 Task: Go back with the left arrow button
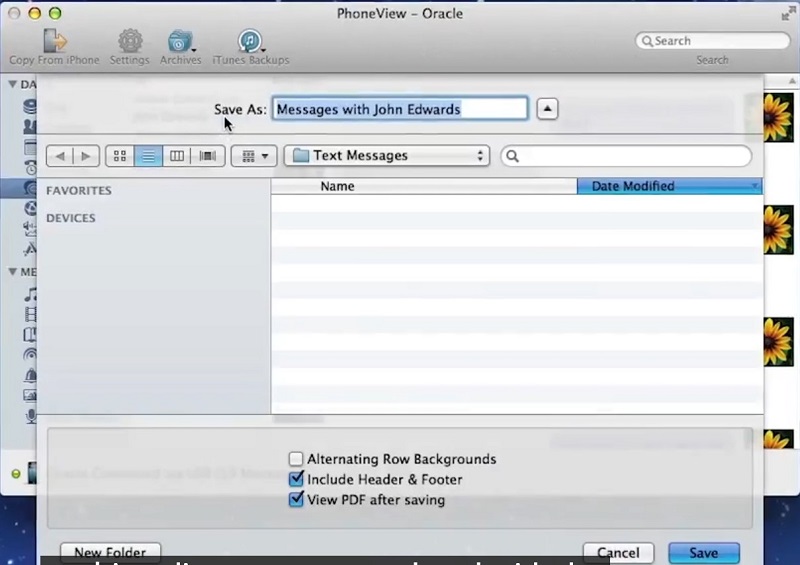[60, 156]
